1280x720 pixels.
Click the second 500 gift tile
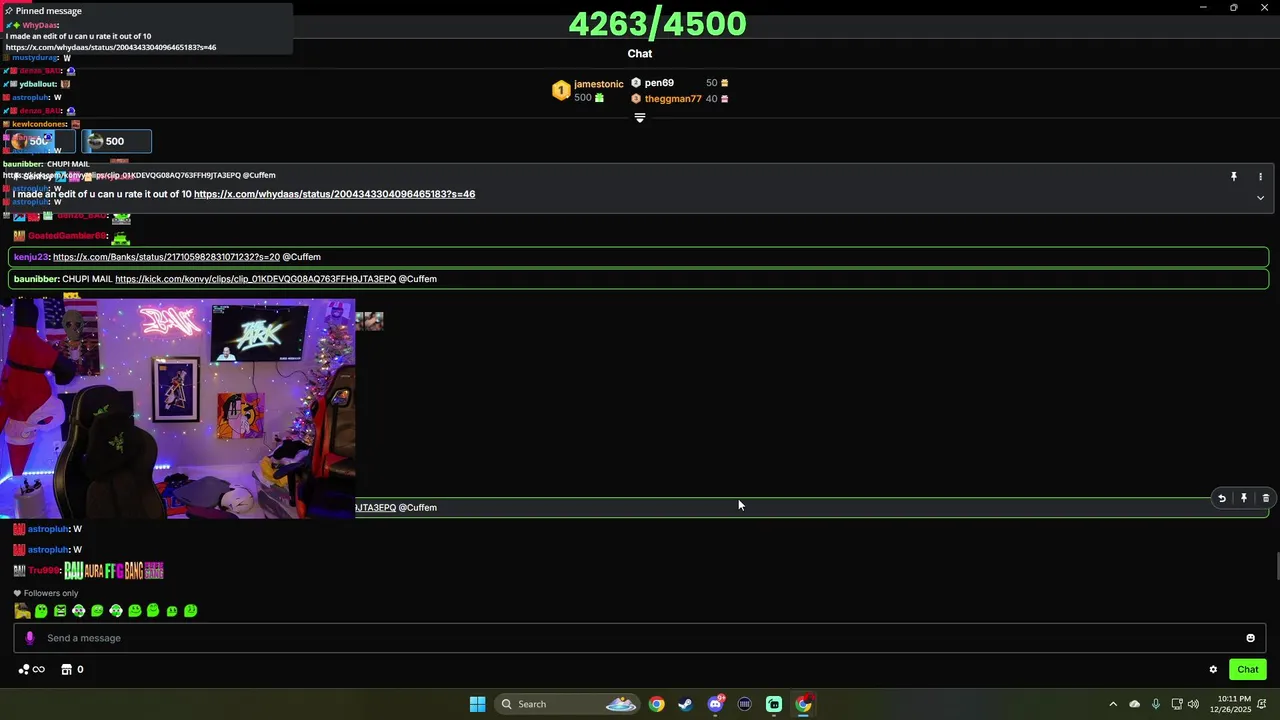pyautogui.click(x=116, y=141)
